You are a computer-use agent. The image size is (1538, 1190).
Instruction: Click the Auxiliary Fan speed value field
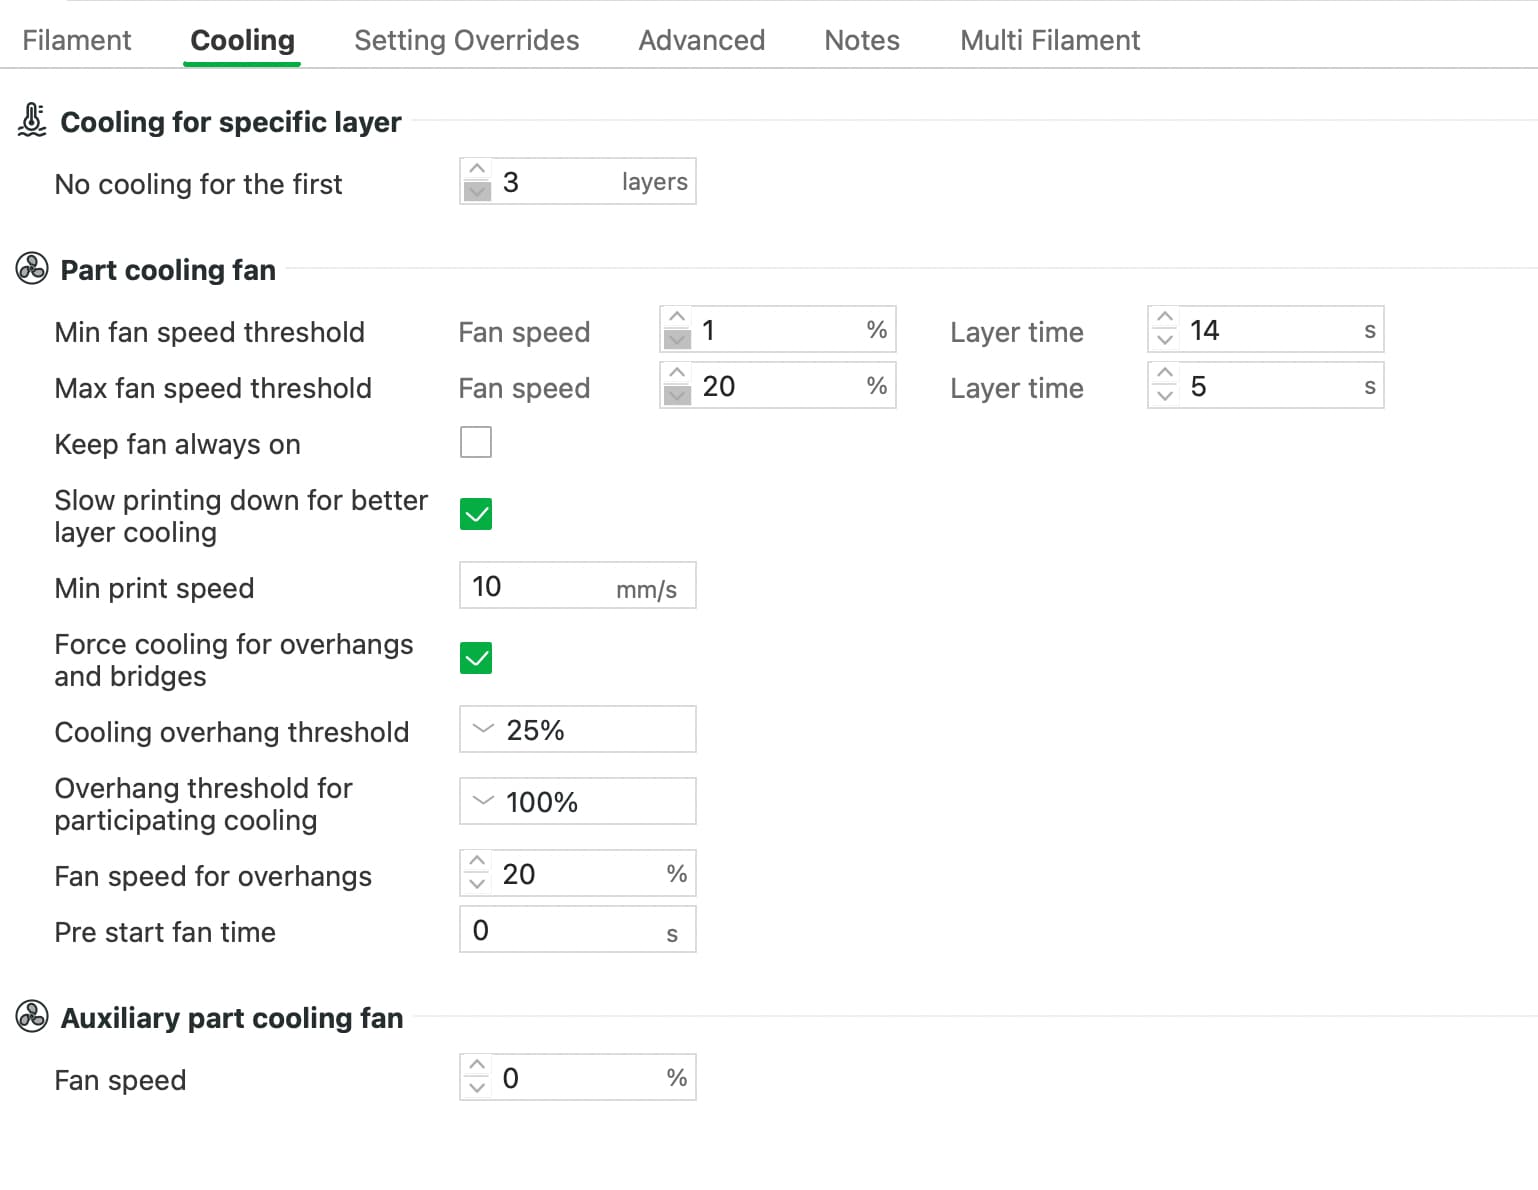click(x=578, y=1077)
